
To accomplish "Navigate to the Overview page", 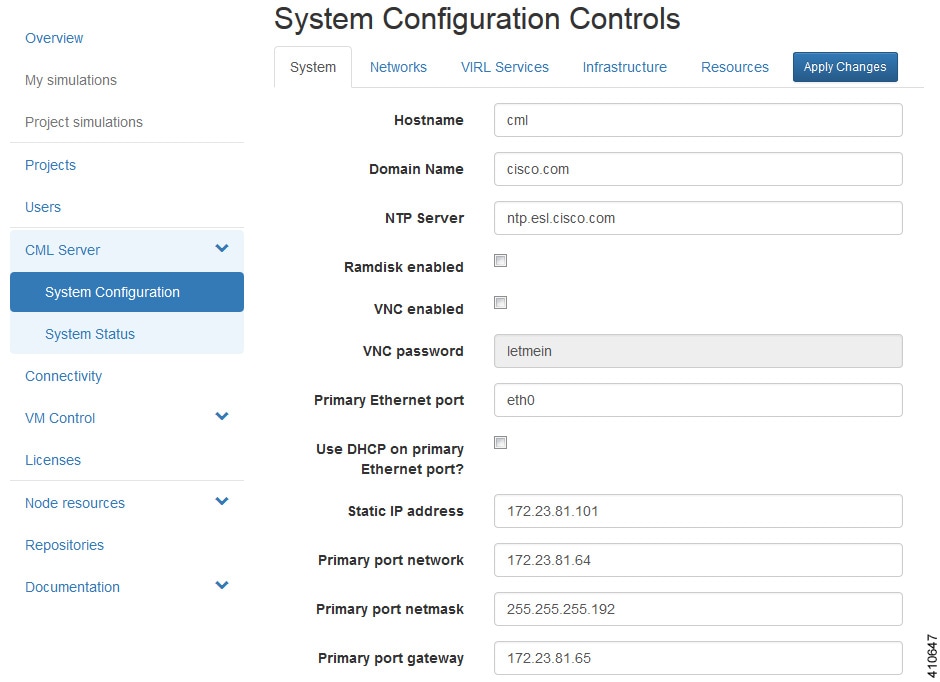I will tap(54, 38).
